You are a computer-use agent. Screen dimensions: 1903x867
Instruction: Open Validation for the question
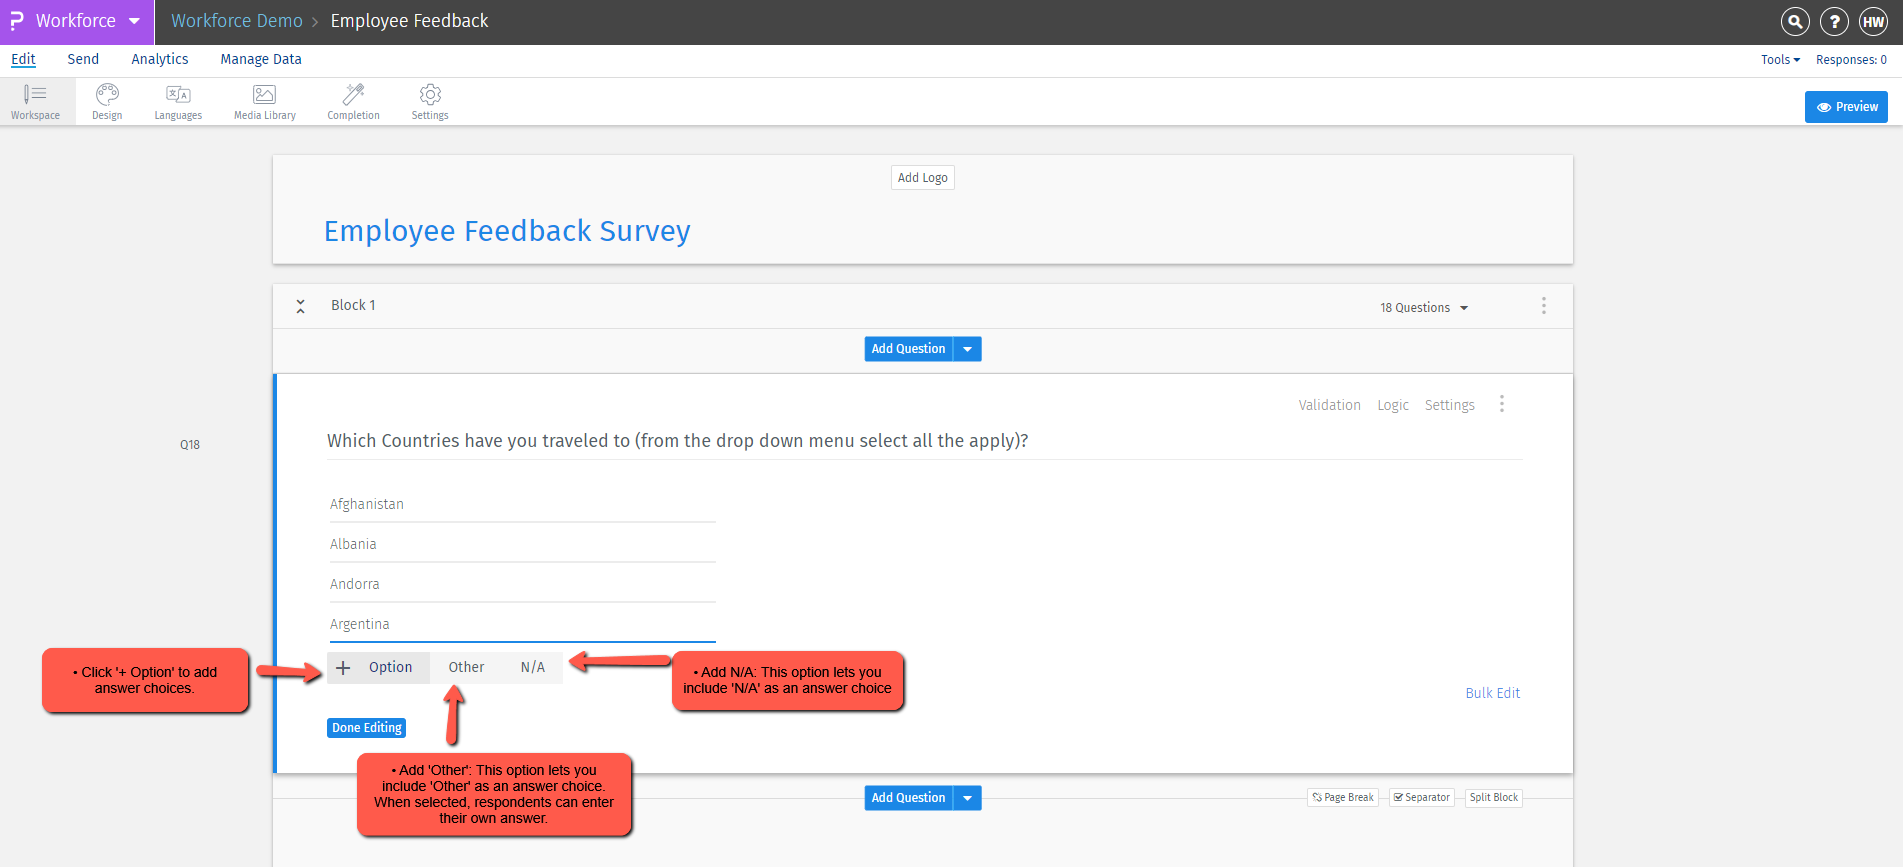pos(1329,405)
